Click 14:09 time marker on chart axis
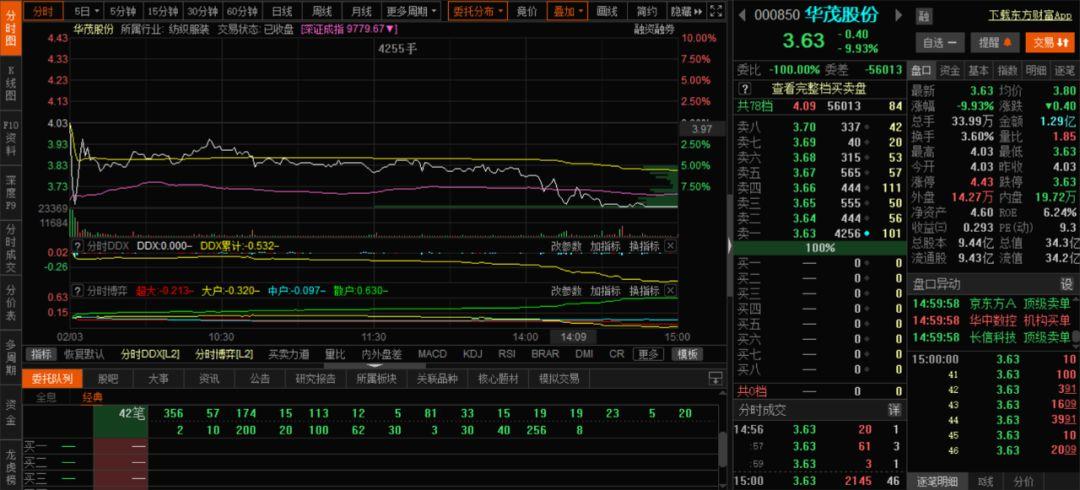The image size is (1080, 490). pyautogui.click(x=573, y=337)
